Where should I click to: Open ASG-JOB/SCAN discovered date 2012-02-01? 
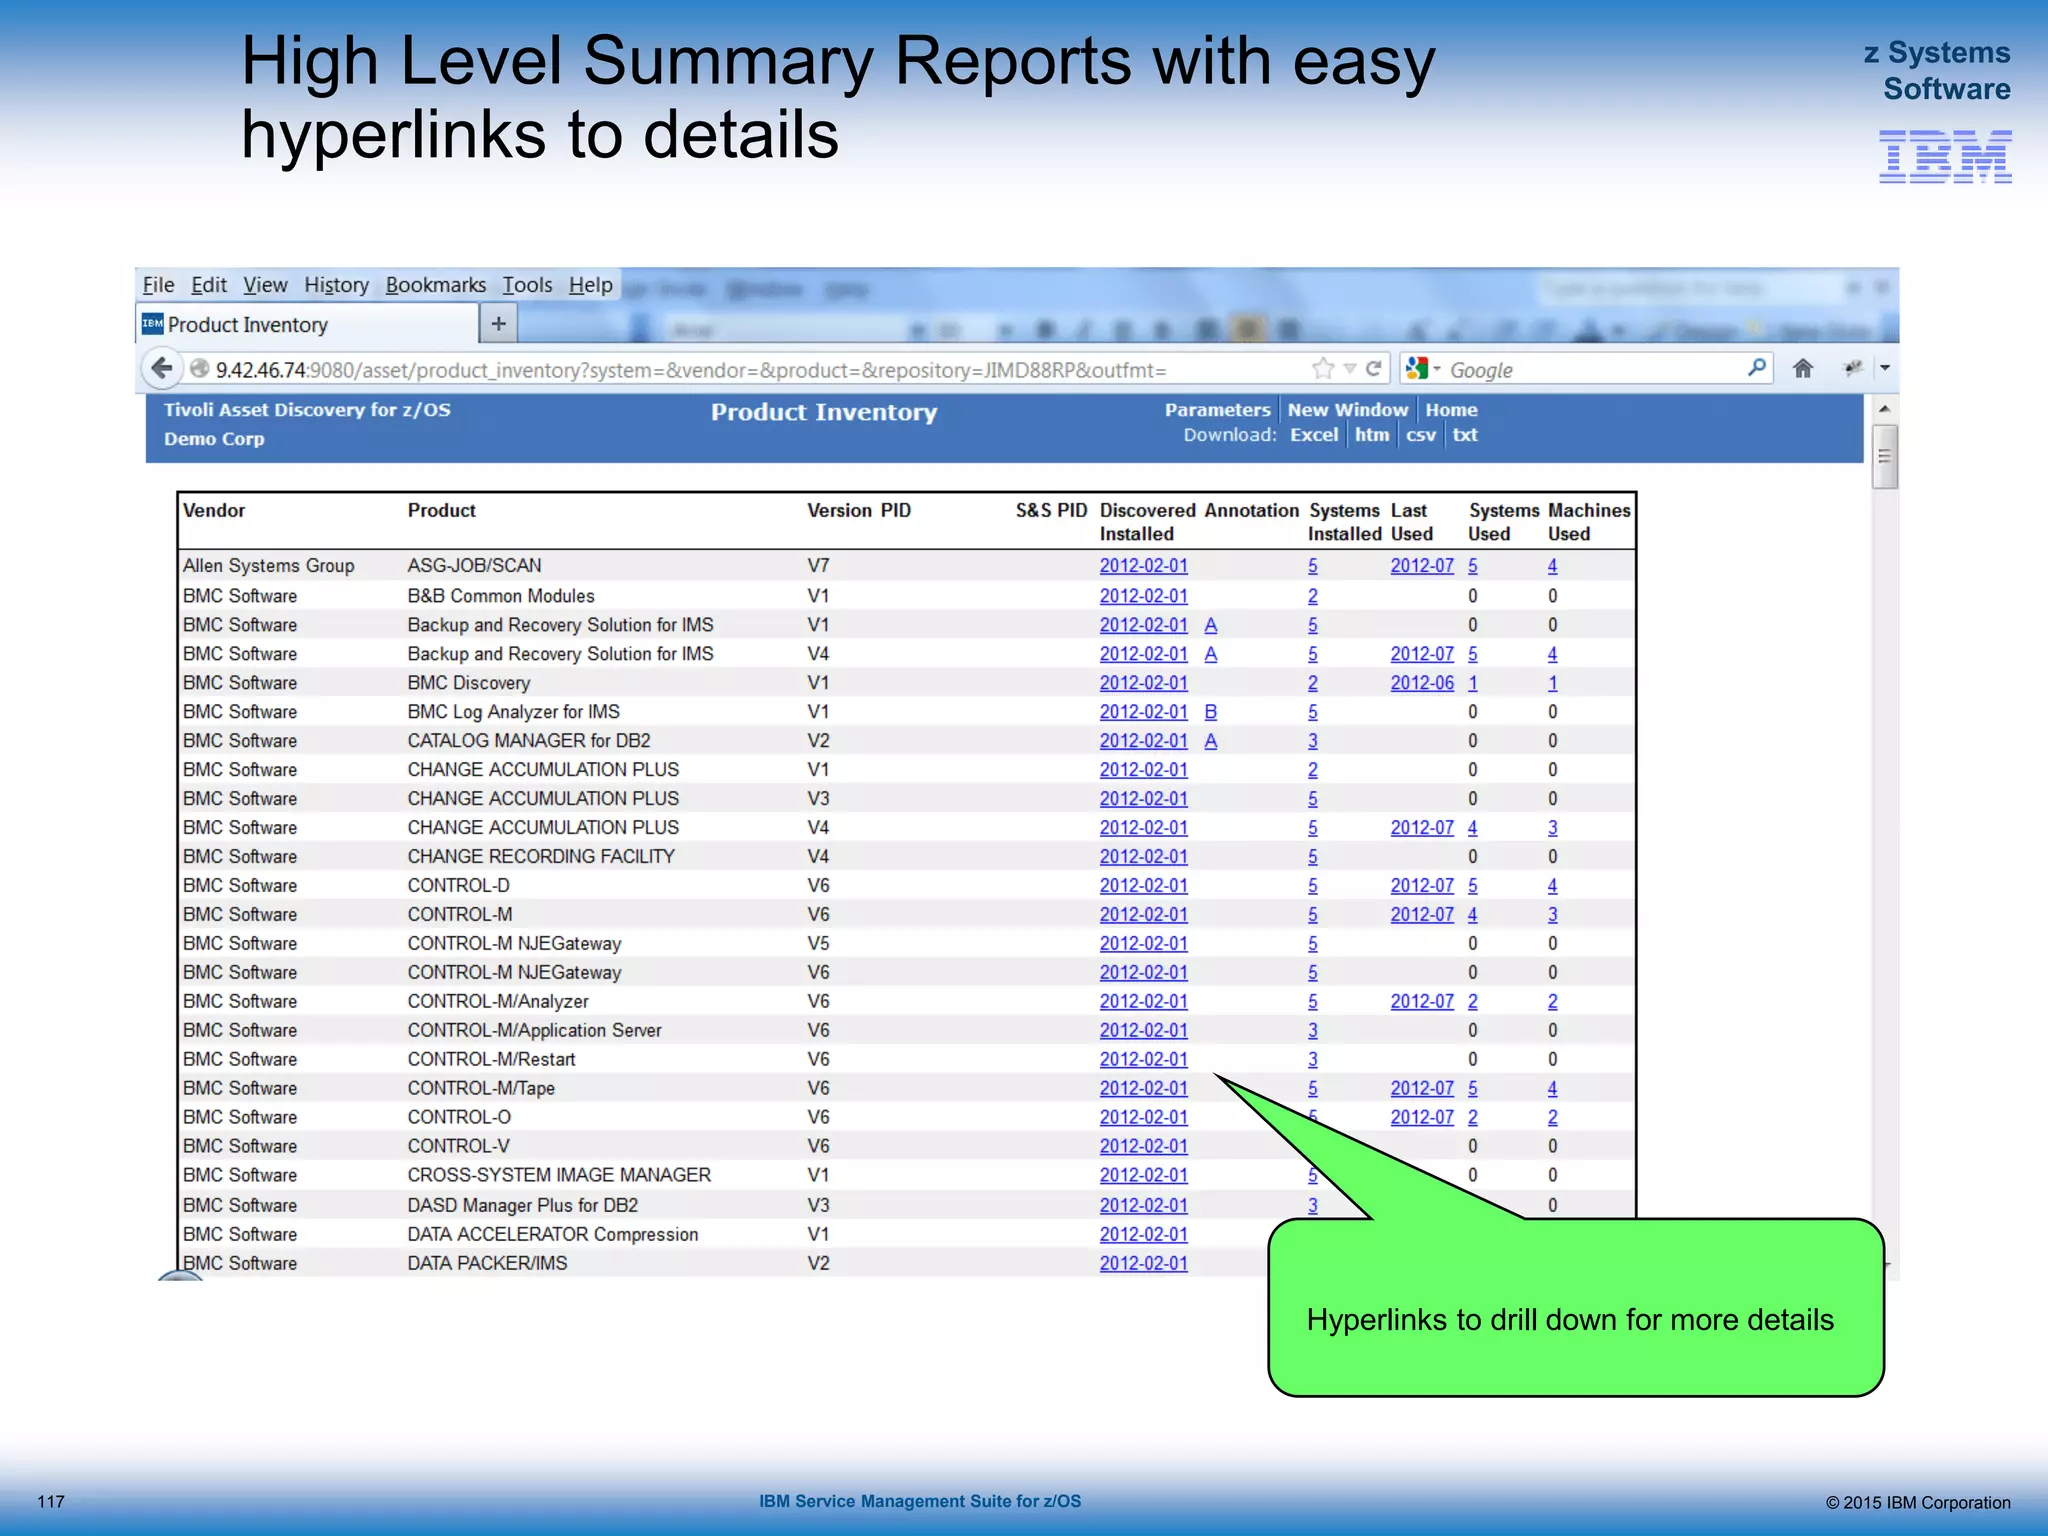(x=1143, y=565)
